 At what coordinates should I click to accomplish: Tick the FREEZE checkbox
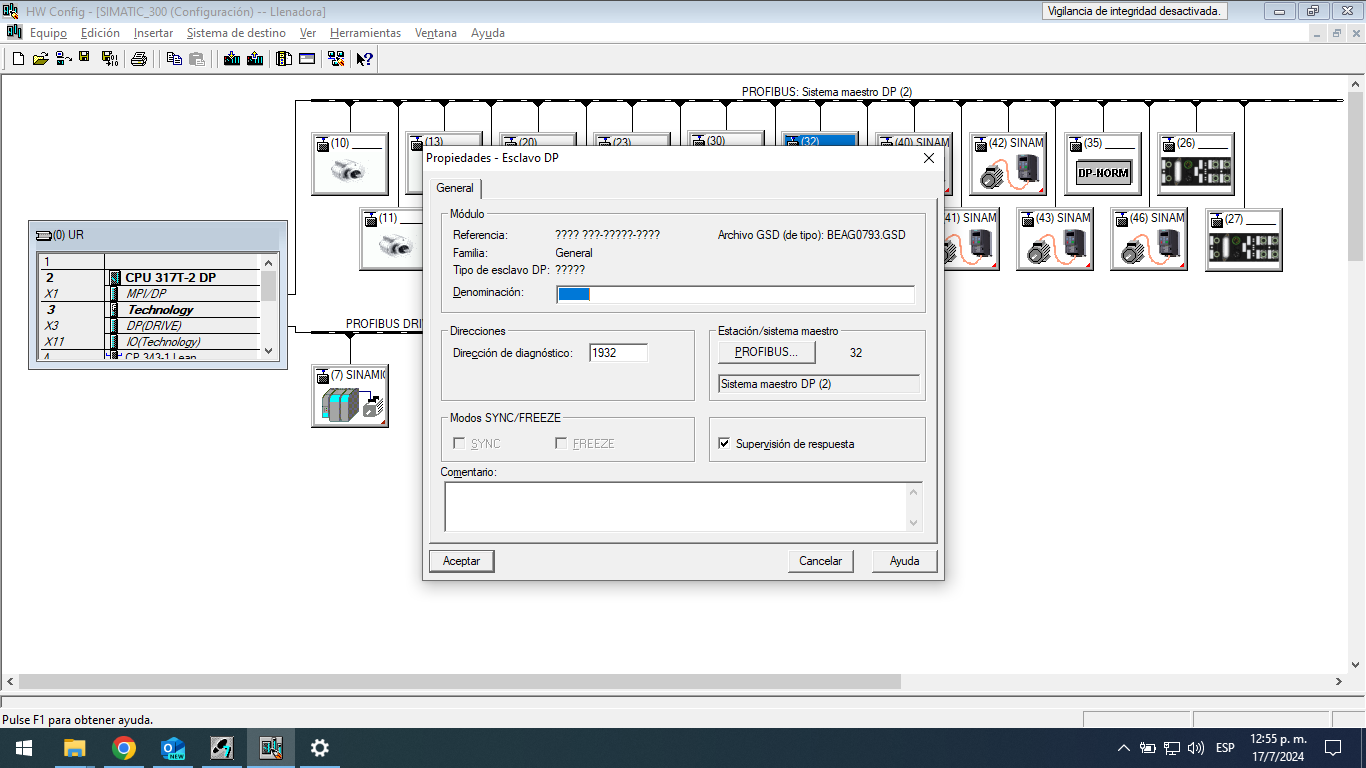(x=561, y=444)
